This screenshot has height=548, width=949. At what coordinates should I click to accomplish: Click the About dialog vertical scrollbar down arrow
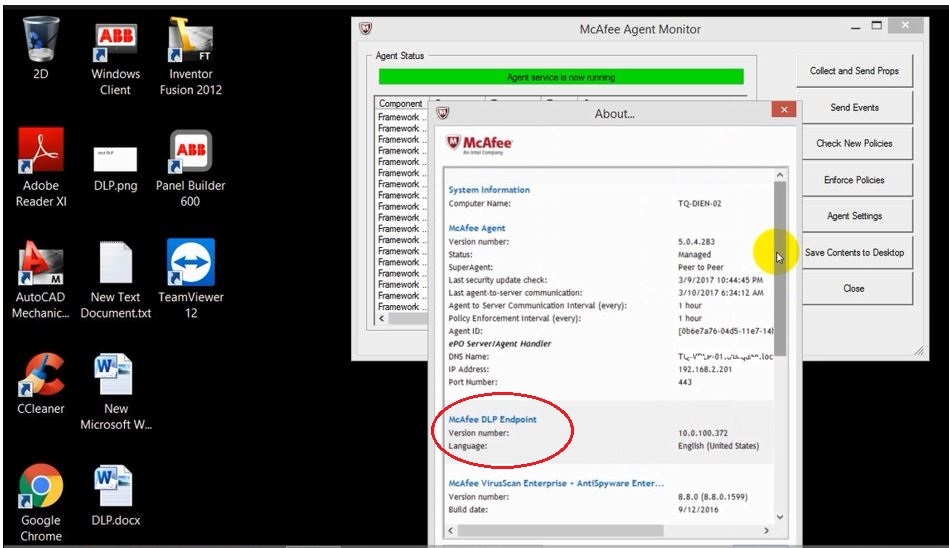click(780, 518)
